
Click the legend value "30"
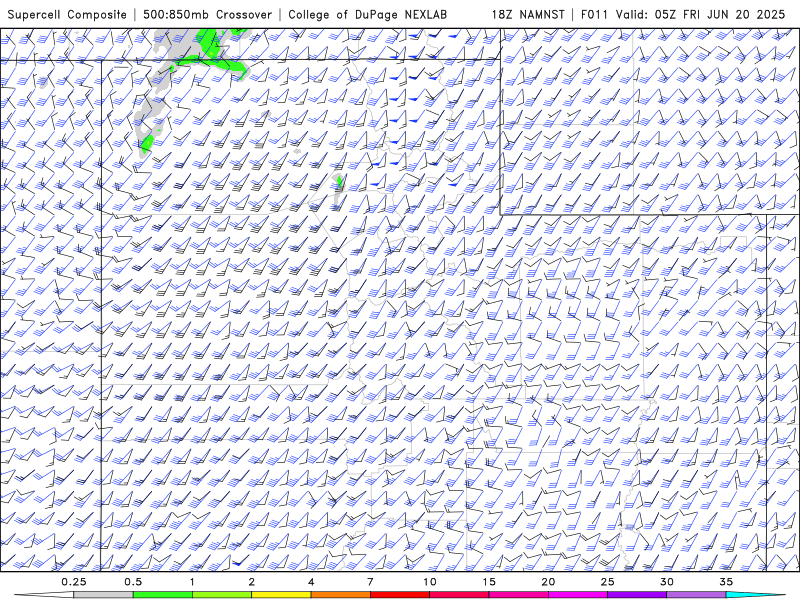[x=666, y=582]
